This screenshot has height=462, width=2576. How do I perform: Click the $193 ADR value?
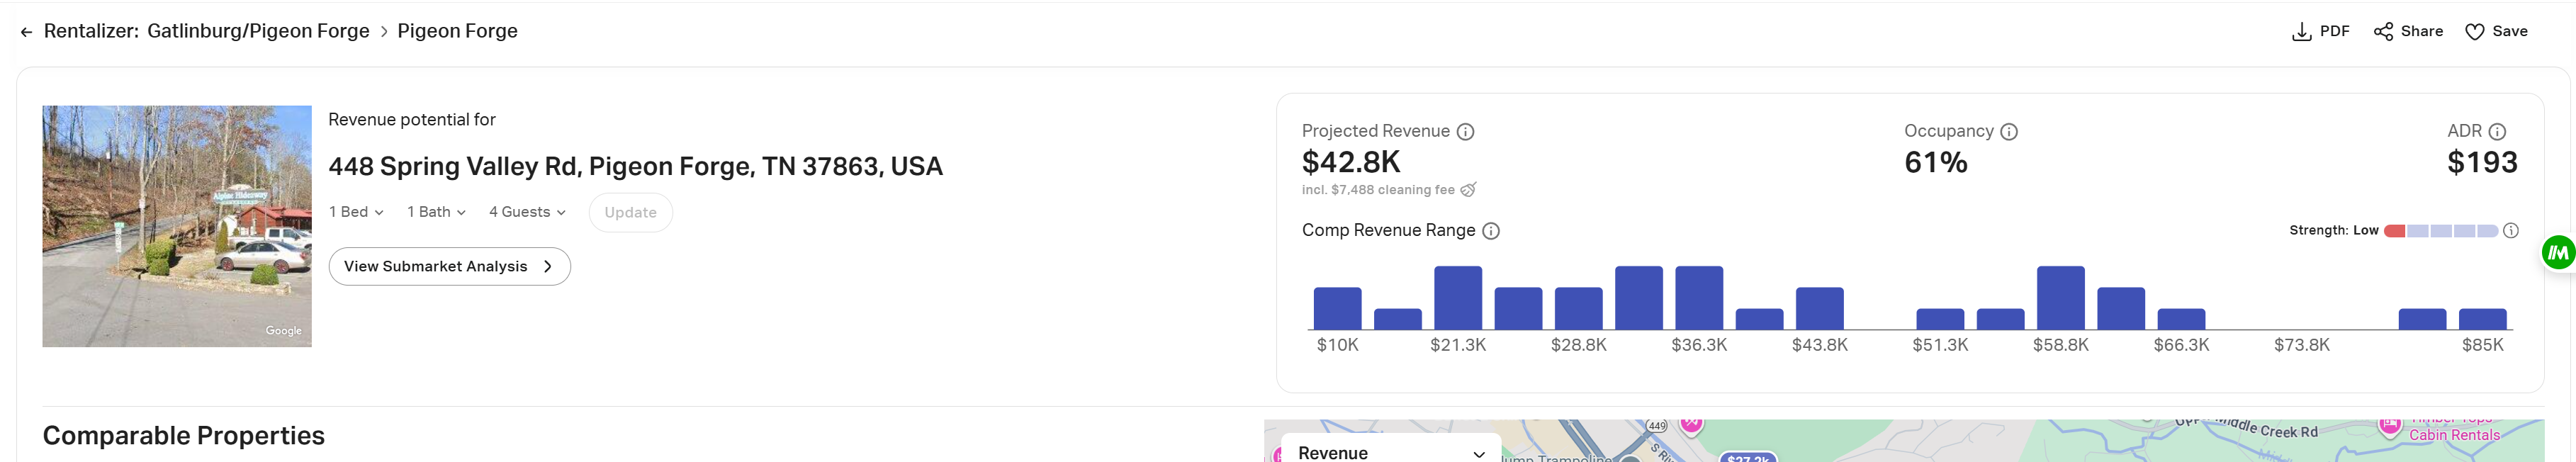pyautogui.click(x=2482, y=162)
